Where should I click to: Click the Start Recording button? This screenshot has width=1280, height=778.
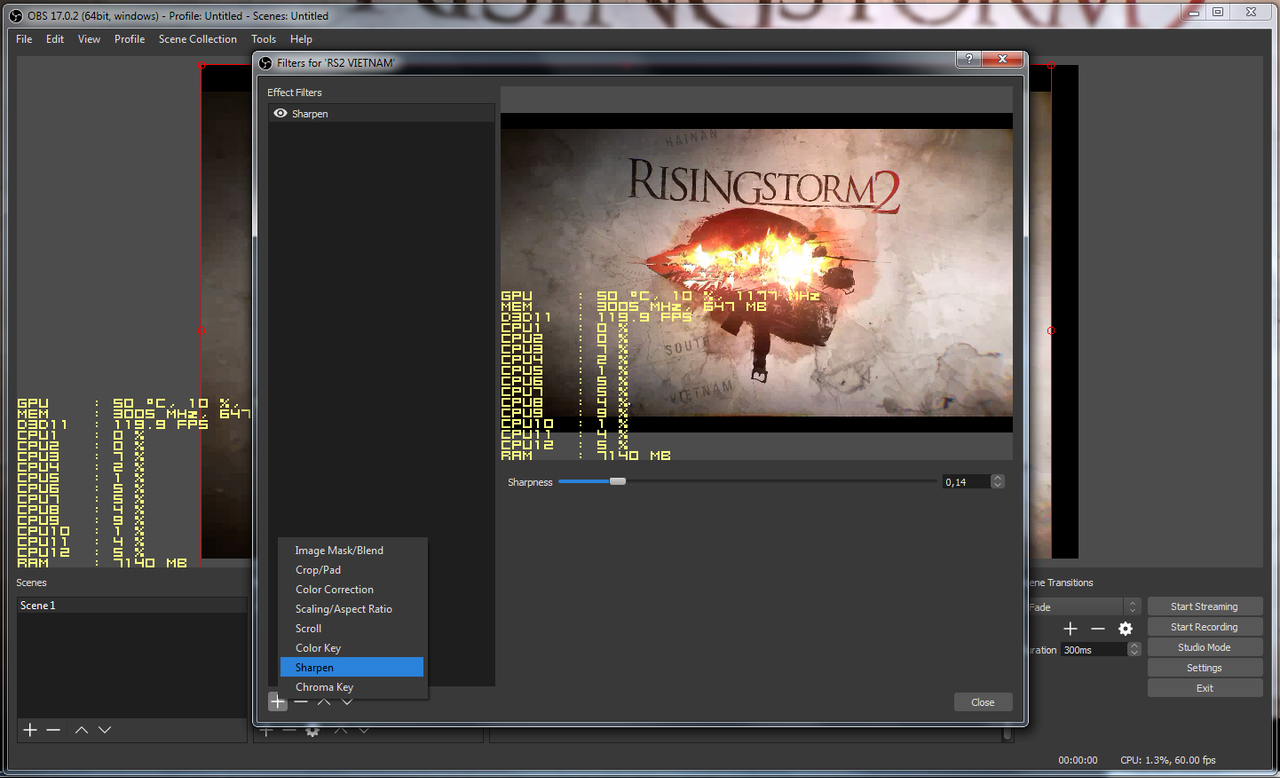(x=1204, y=627)
